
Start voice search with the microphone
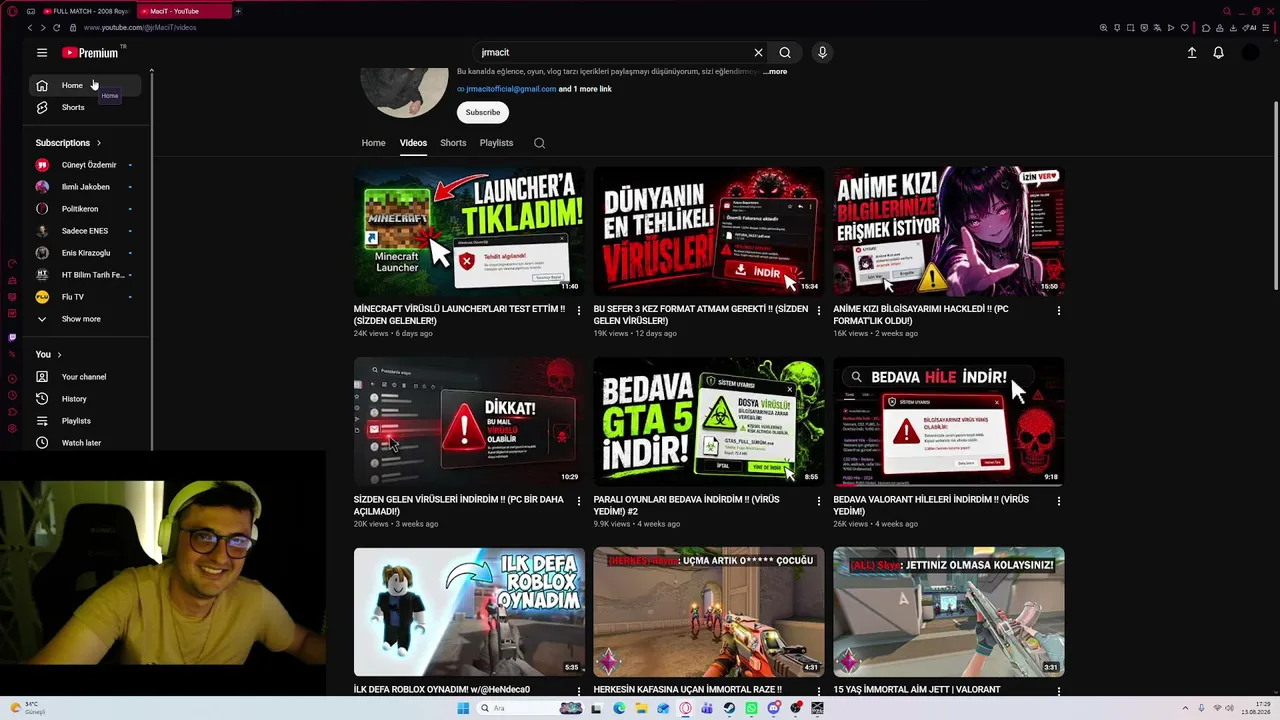(822, 53)
